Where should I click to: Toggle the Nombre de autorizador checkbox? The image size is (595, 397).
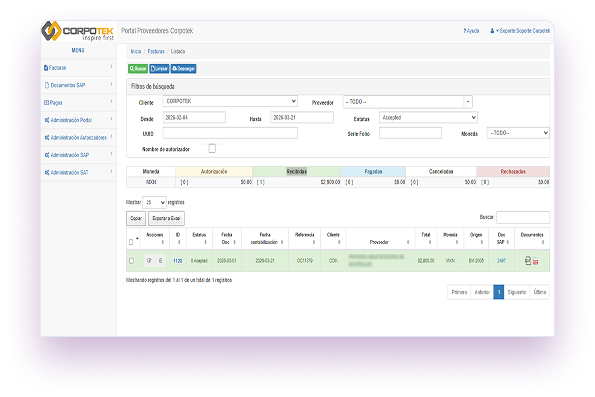[x=212, y=148]
